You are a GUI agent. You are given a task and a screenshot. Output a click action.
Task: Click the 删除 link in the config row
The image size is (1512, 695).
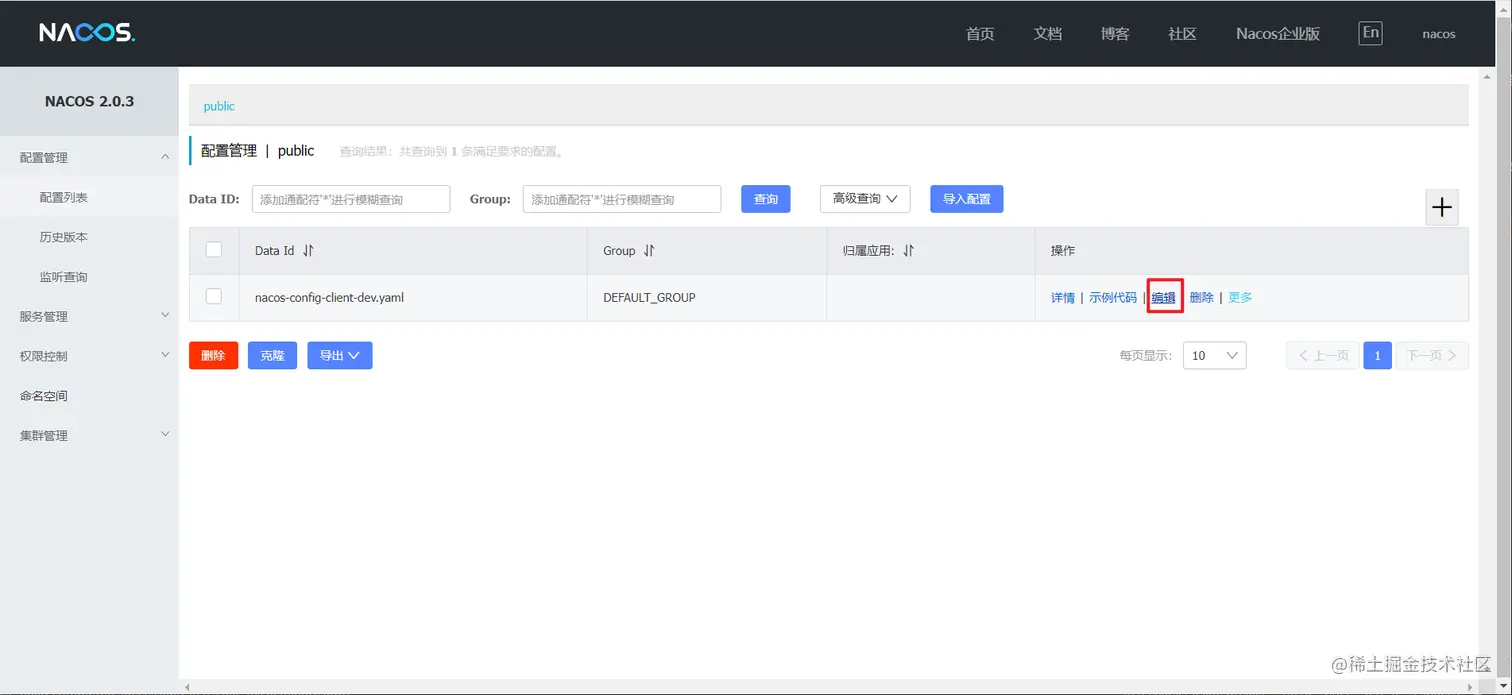1202,297
